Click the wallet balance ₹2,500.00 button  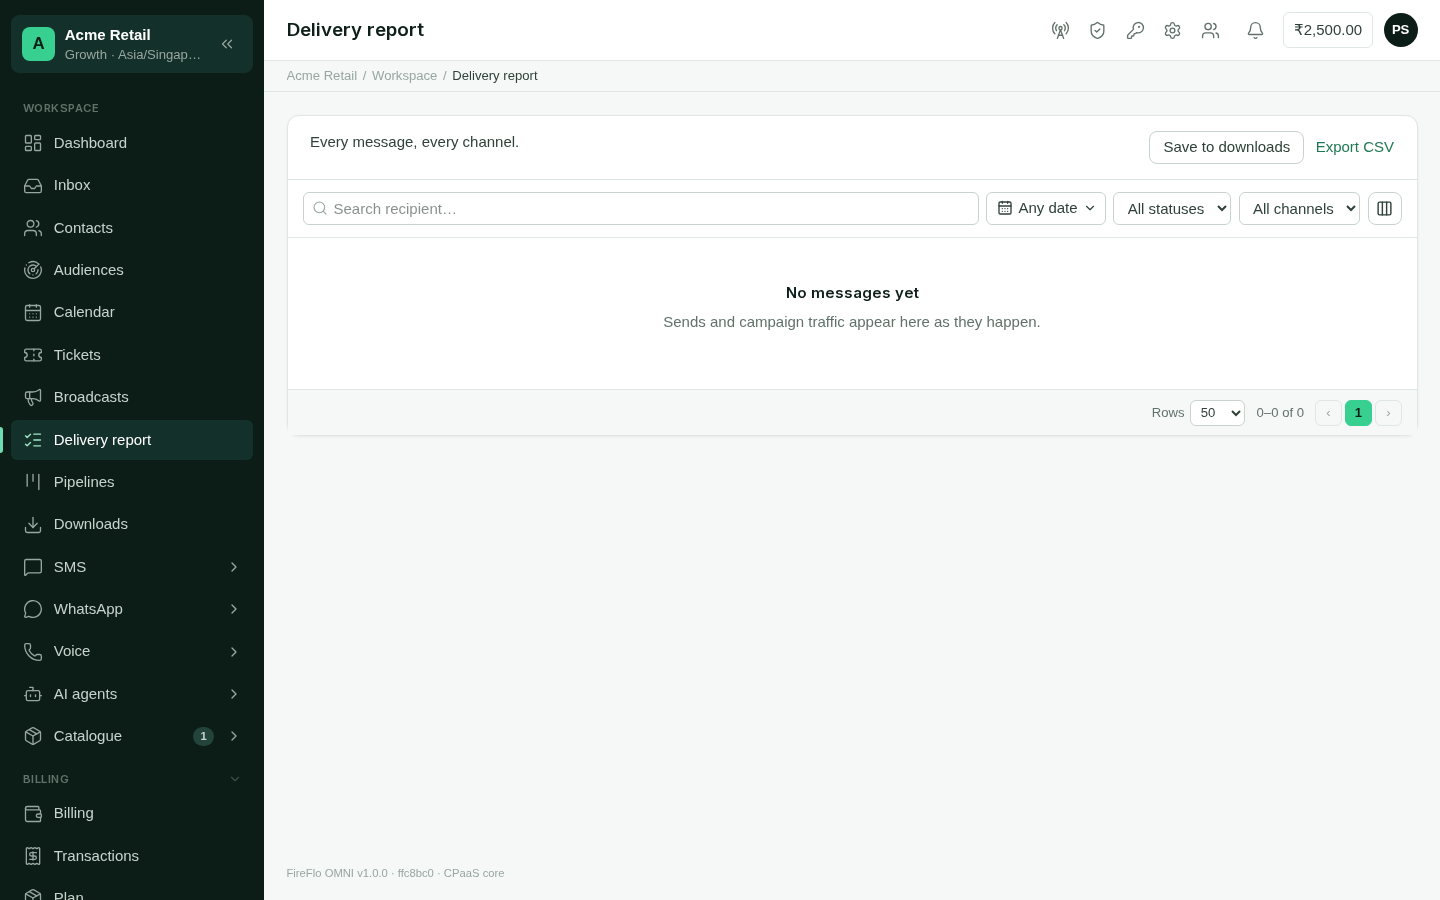tap(1328, 30)
